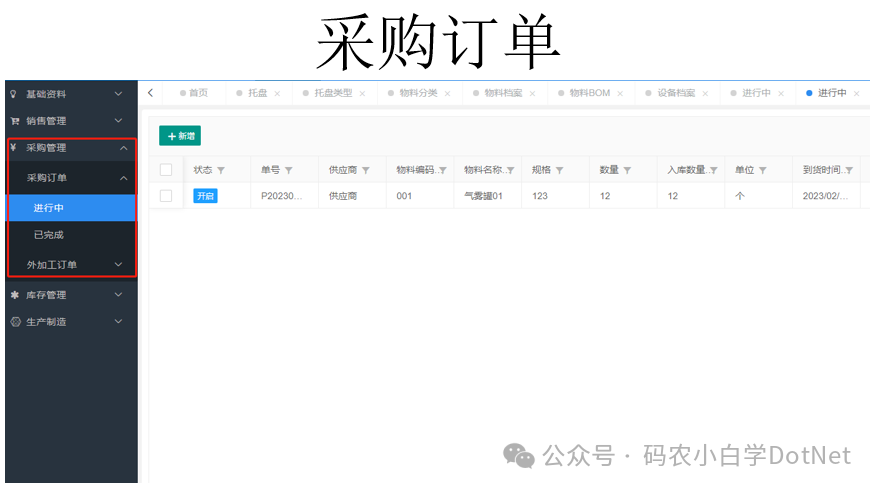Click the green 新增 button
This screenshot has width=877, height=490.
click(180, 136)
